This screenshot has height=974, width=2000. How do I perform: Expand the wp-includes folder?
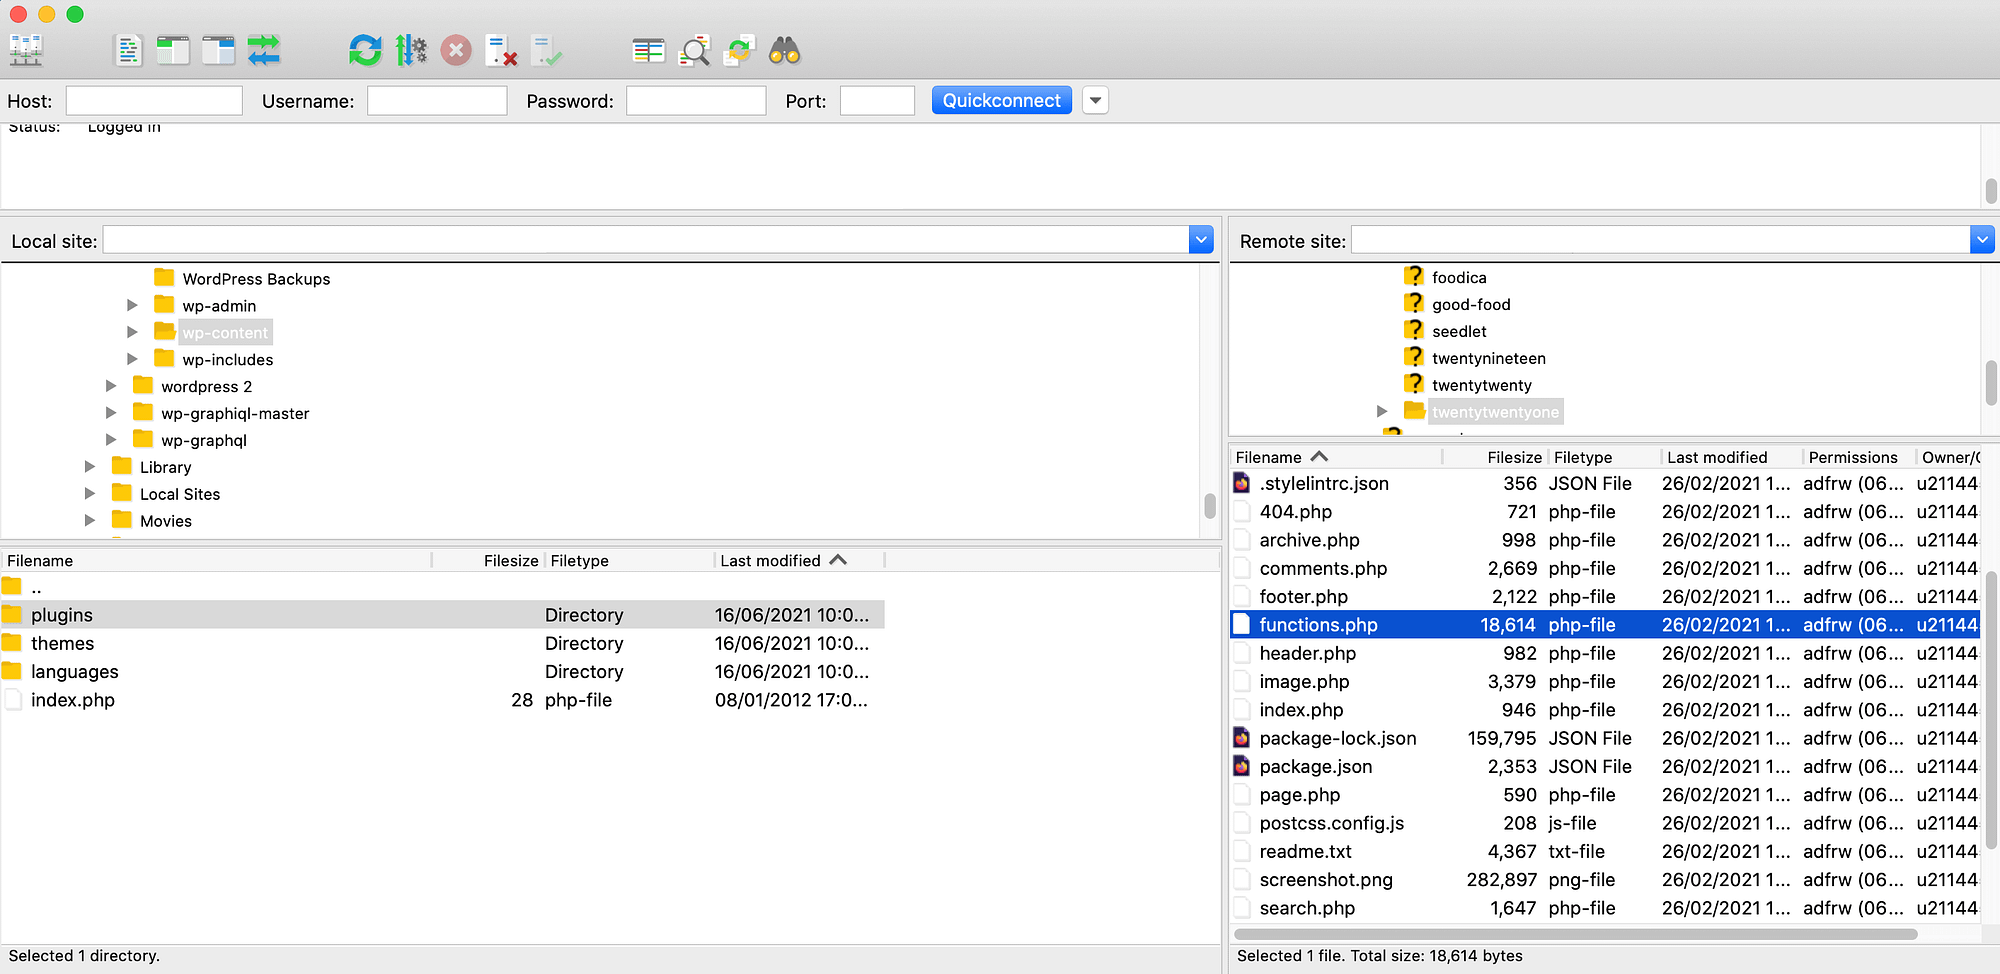click(x=132, y=358)
